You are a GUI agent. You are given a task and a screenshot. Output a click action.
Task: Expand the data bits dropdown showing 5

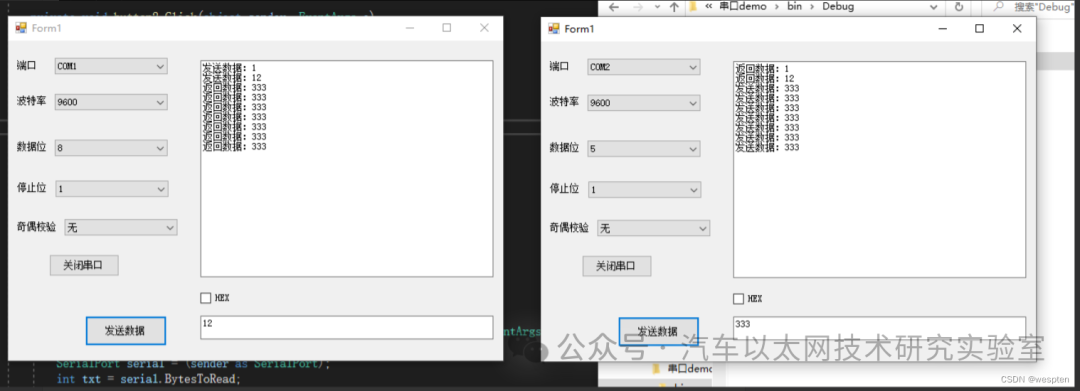click(644, 149)
